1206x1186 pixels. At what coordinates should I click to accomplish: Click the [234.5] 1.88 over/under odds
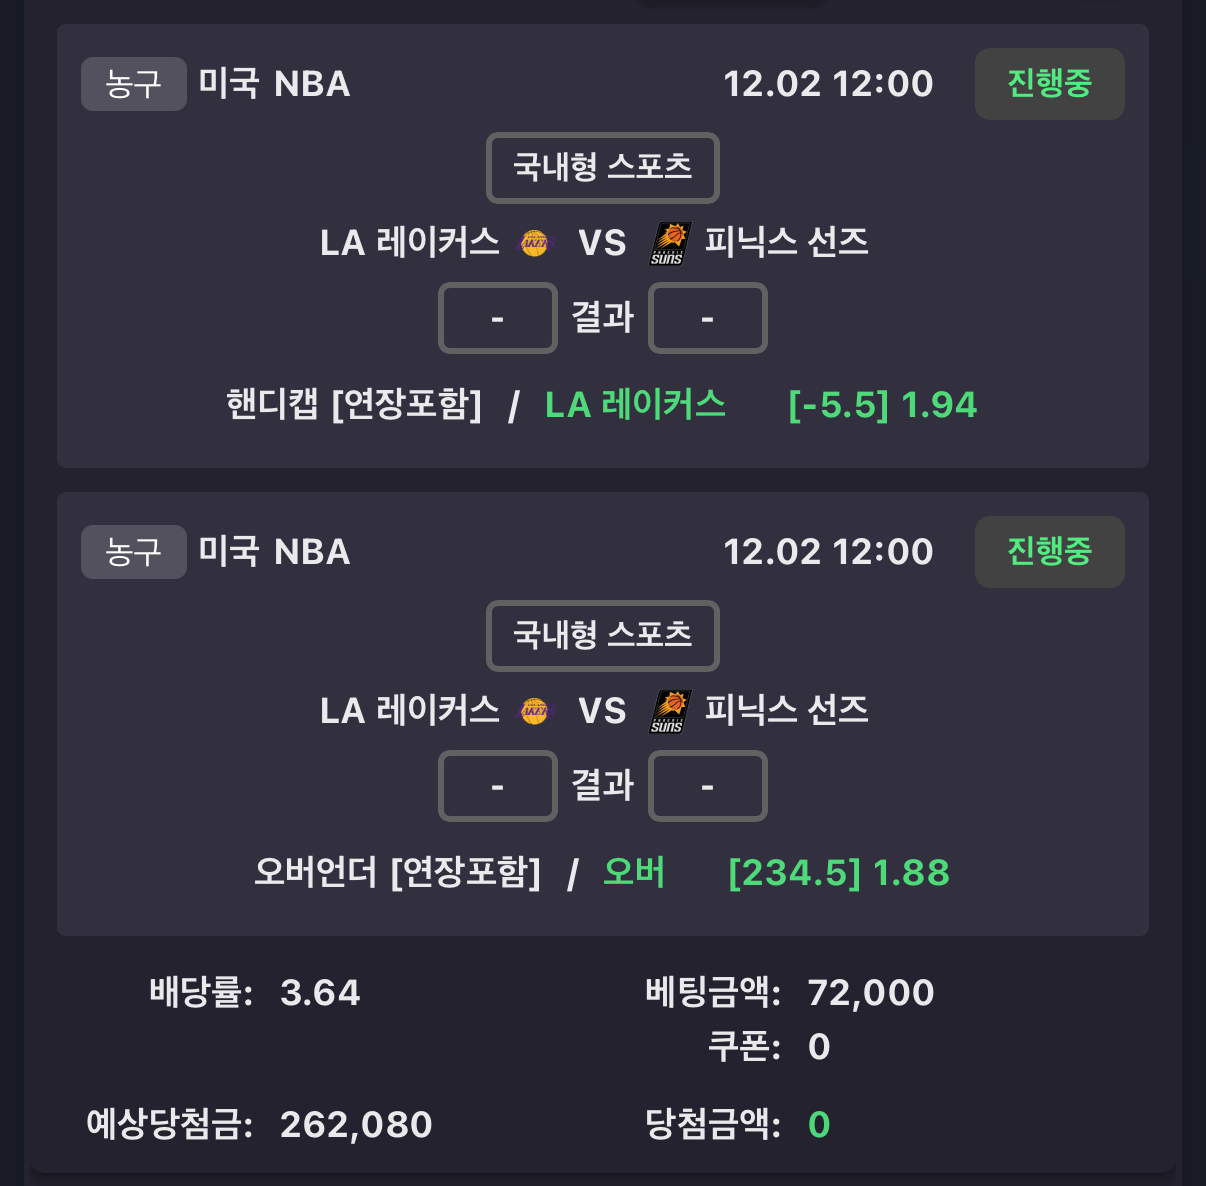point(839,873)
